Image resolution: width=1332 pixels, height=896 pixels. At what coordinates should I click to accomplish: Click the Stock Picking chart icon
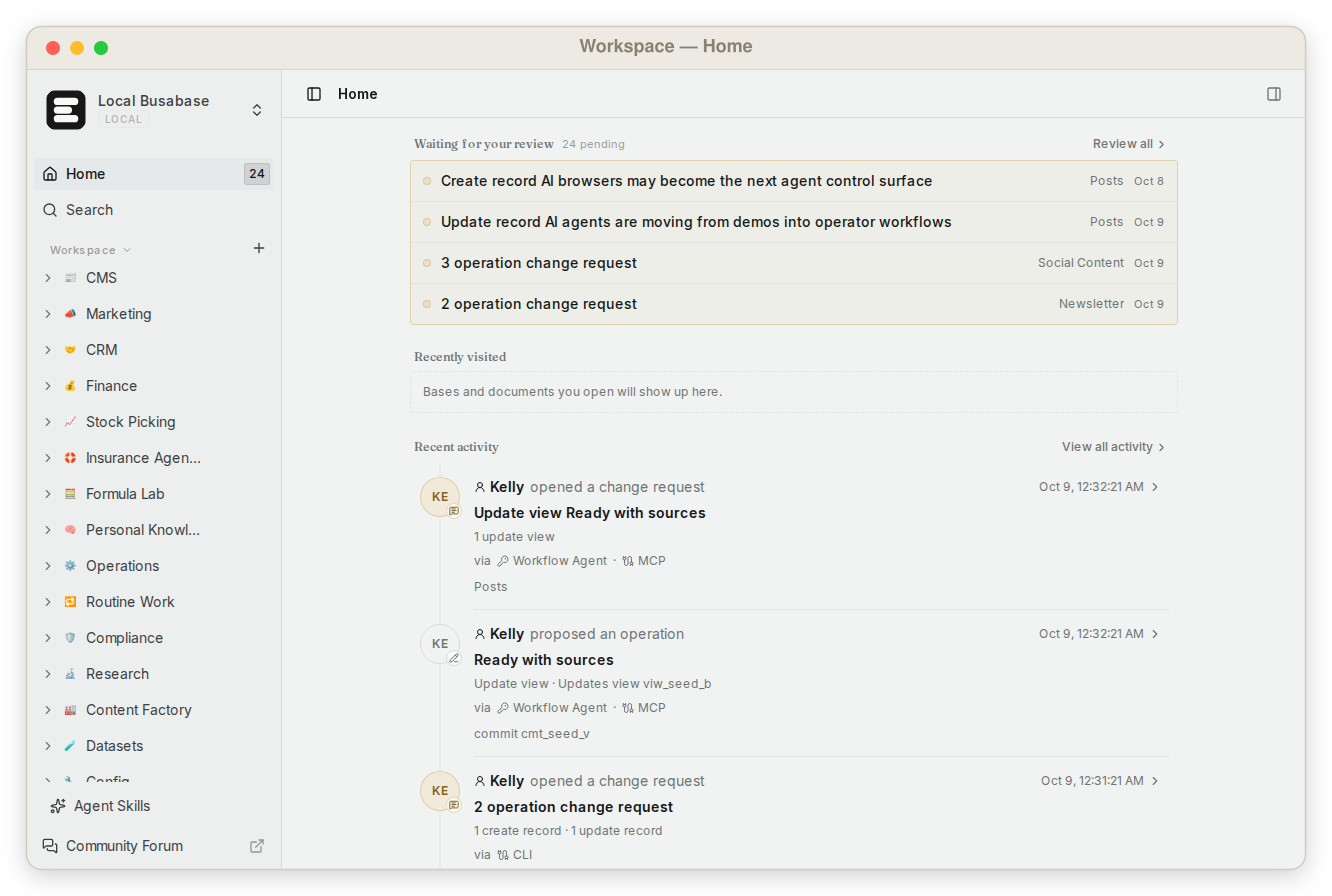point(70,422)
